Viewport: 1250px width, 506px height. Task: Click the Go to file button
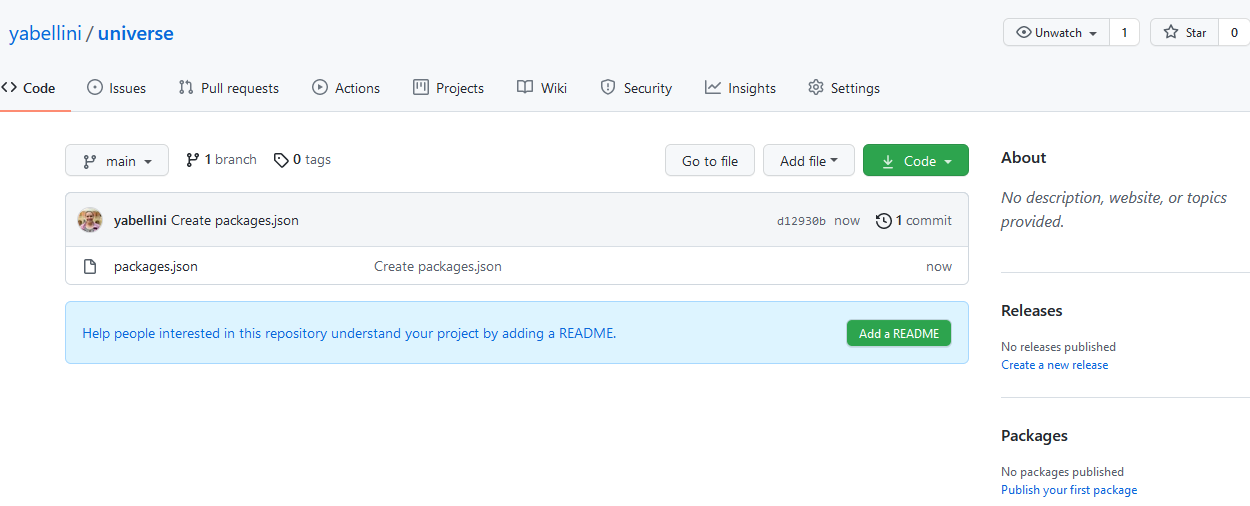pos(709,161)
